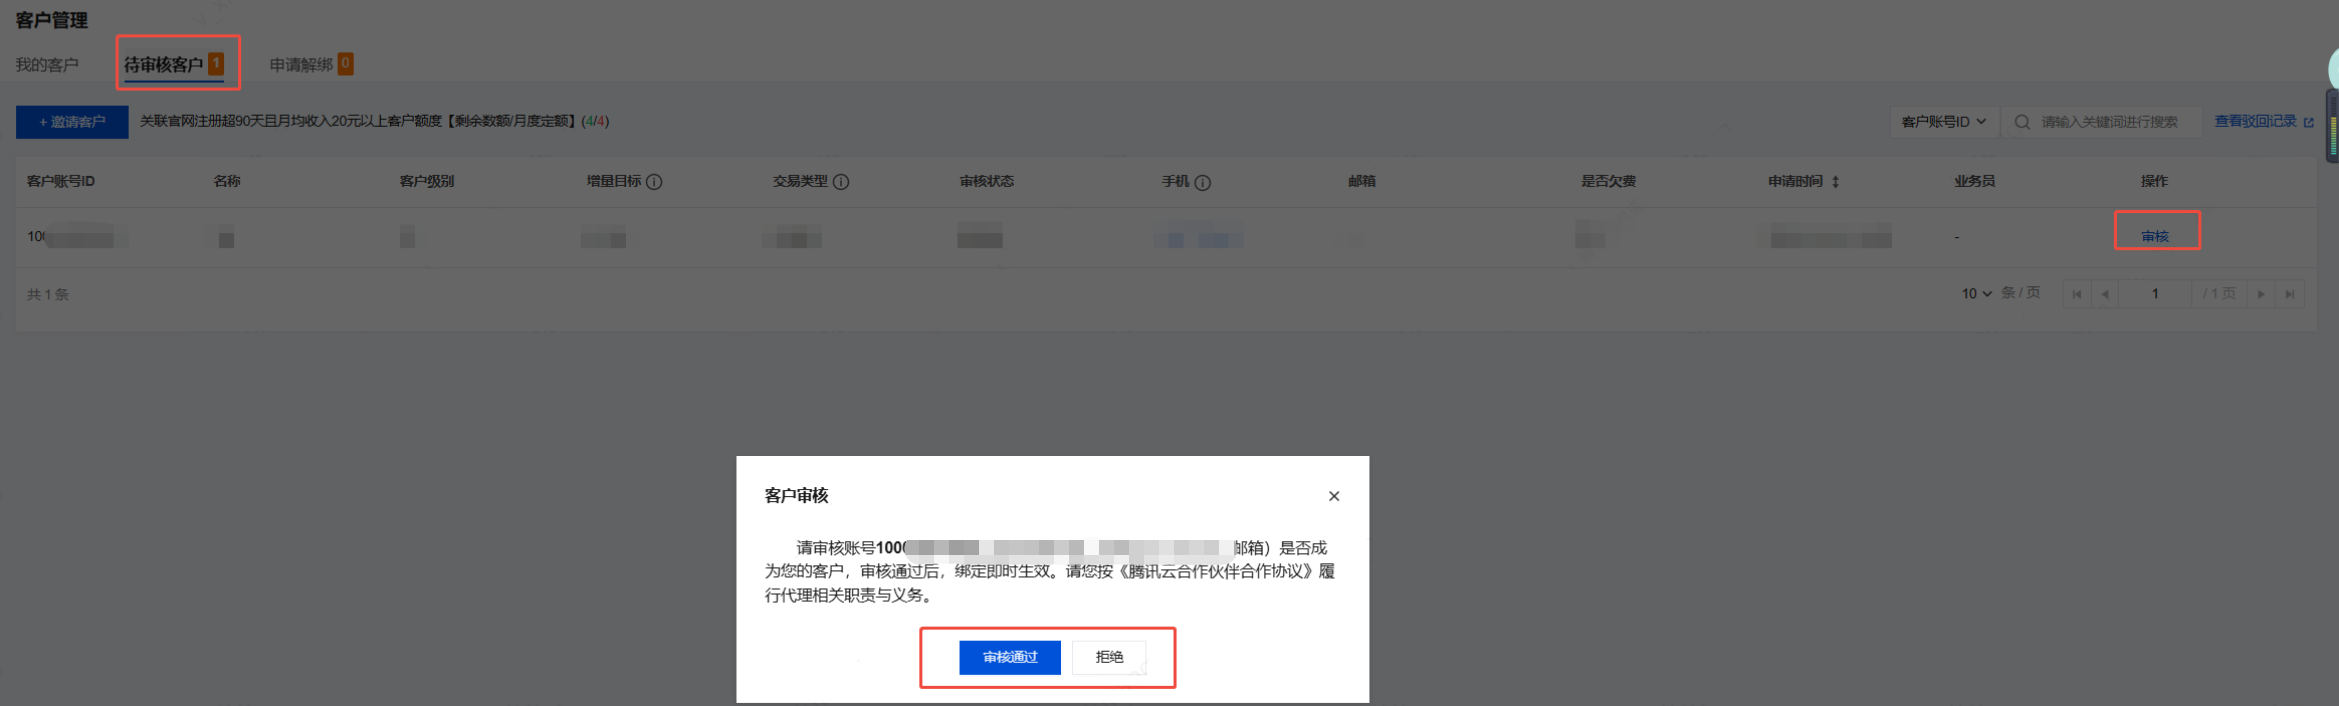Click the 共 1 条 total count text
2339x706 pixels.
point(48,294)
